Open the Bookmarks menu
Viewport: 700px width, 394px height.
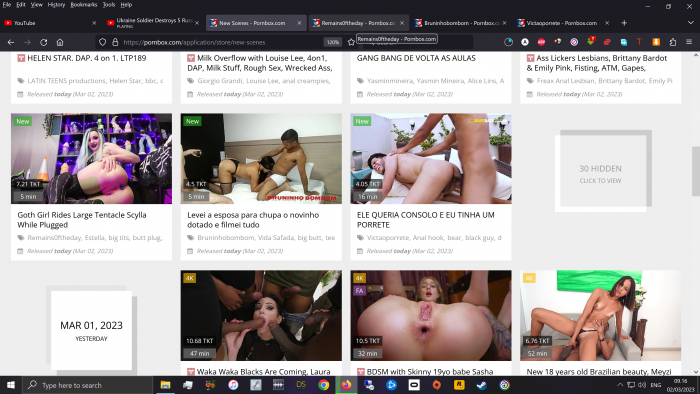(83, 4)
